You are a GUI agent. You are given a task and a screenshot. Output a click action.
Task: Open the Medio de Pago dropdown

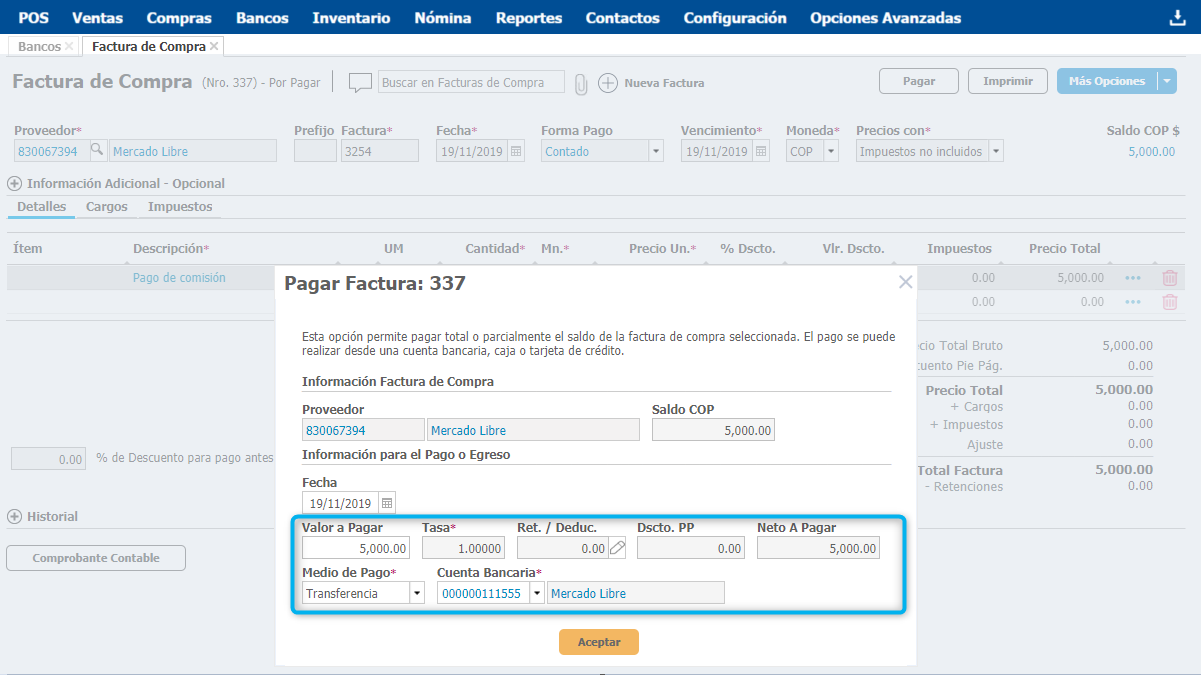(417, 593)
